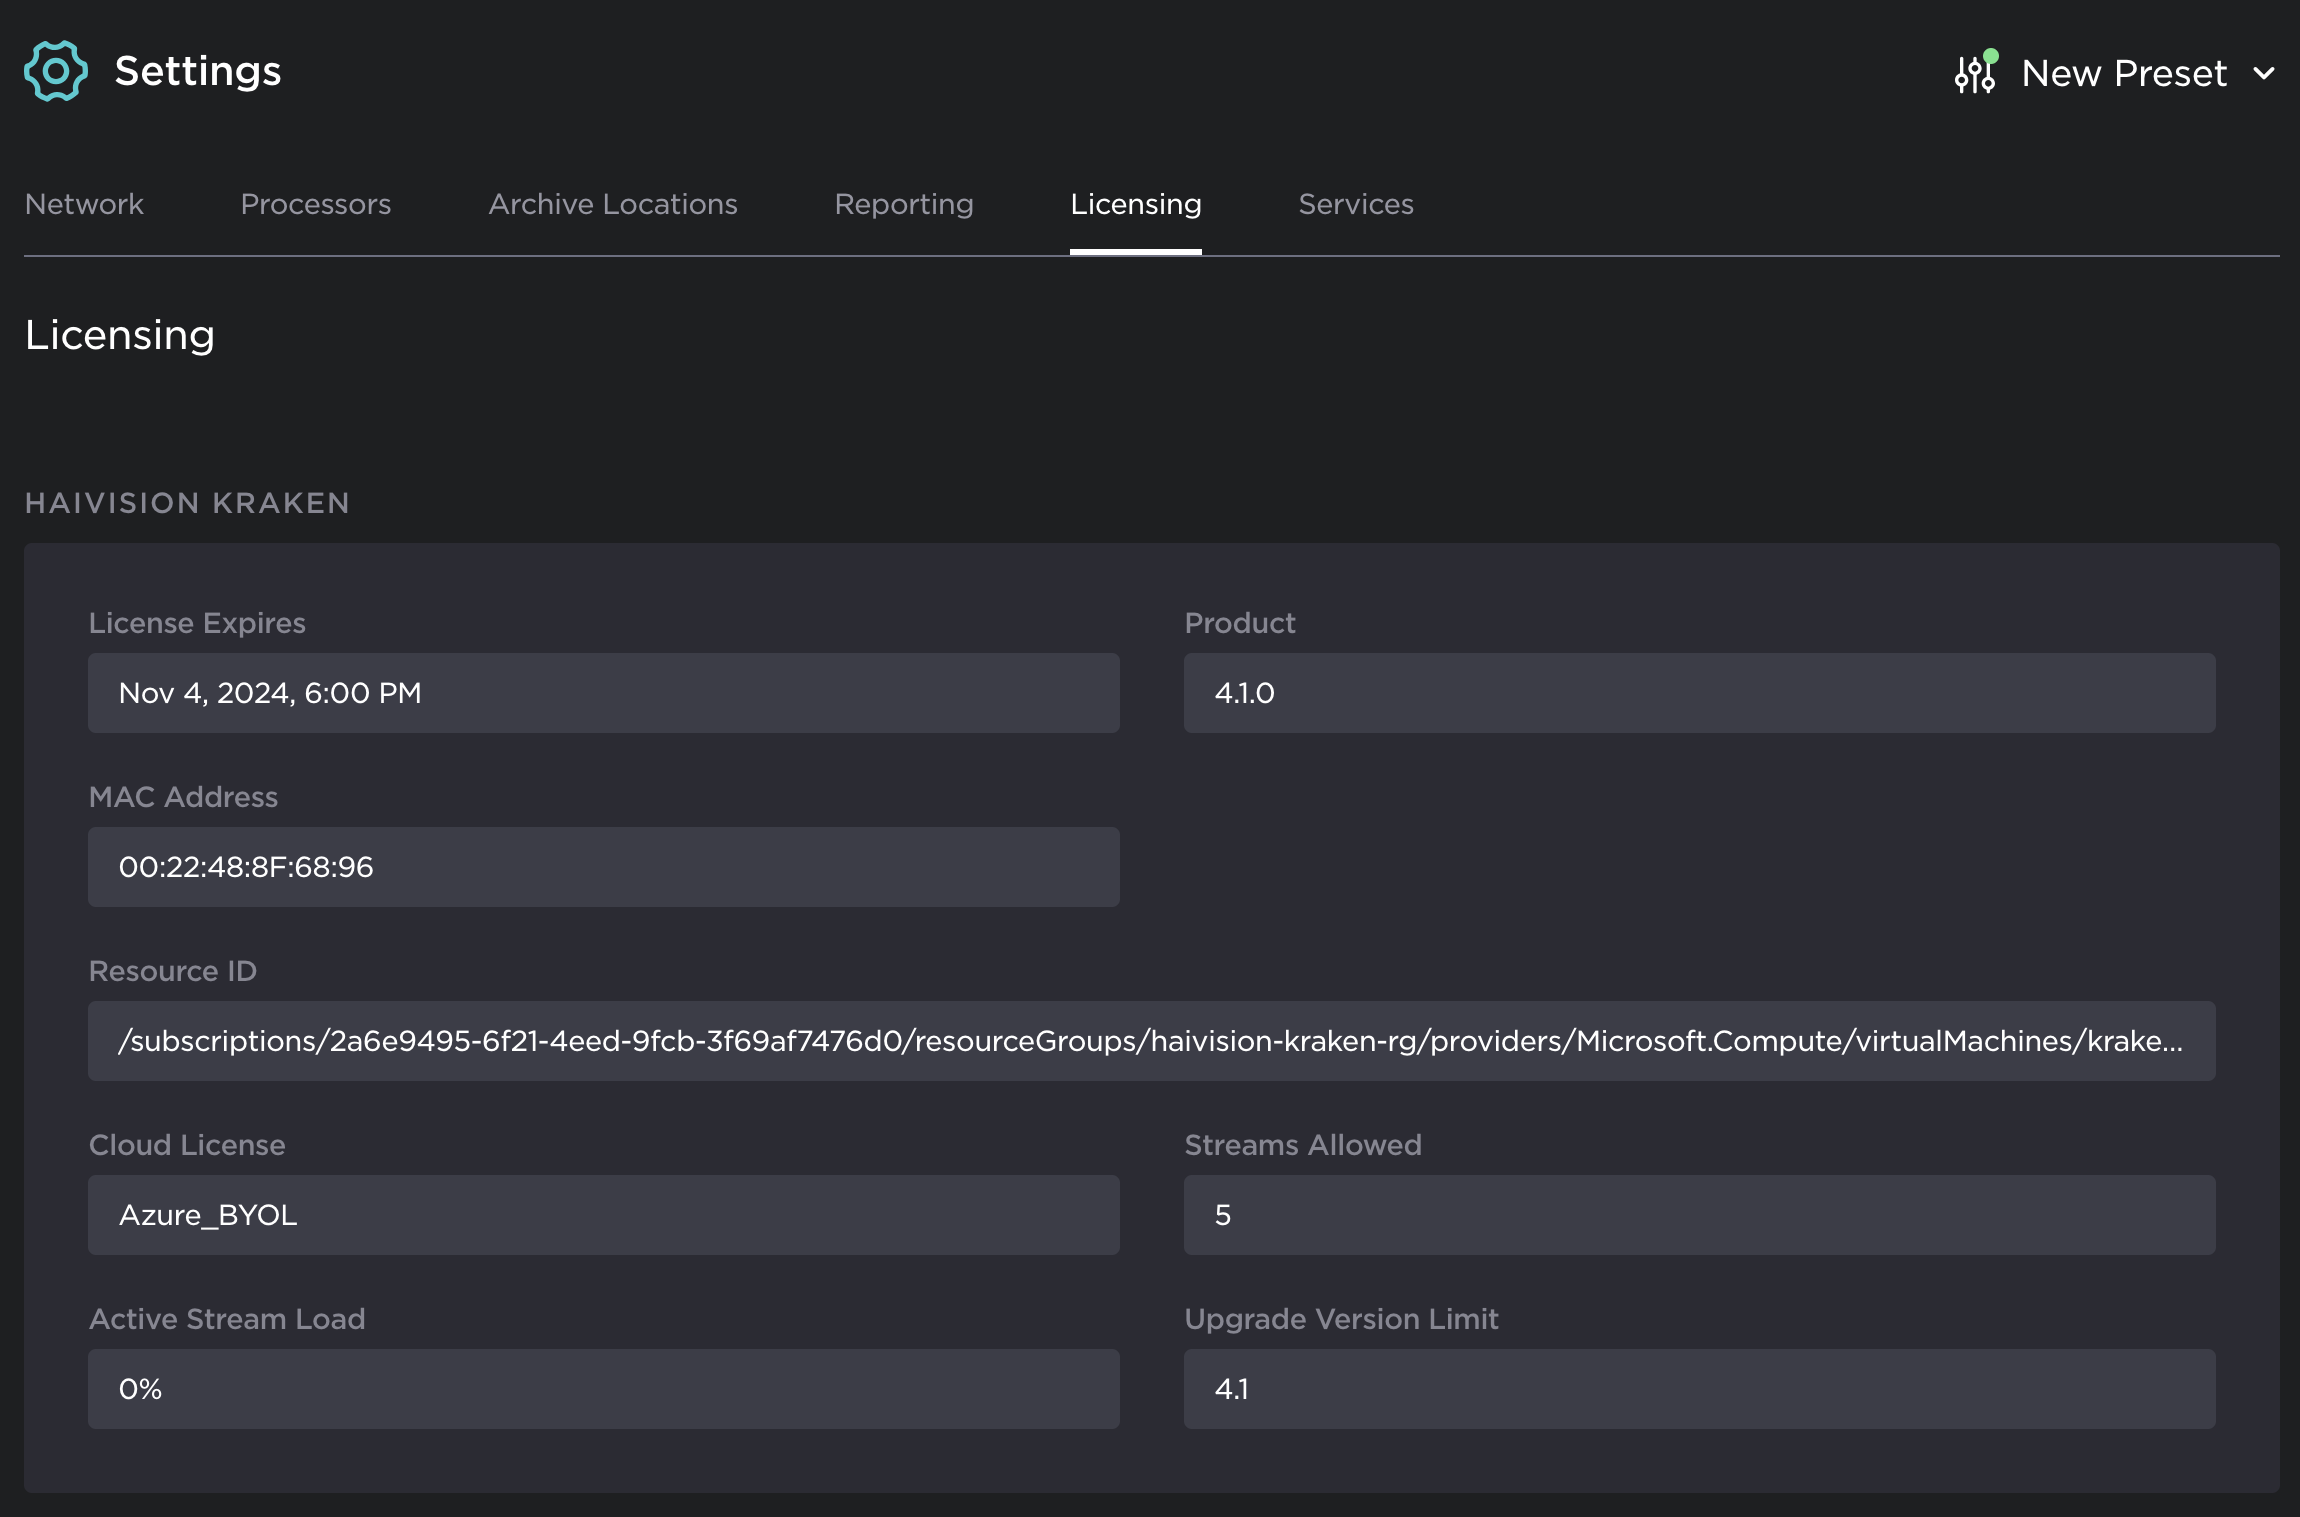Go to the Archive Locations tab

pos(613,204)
